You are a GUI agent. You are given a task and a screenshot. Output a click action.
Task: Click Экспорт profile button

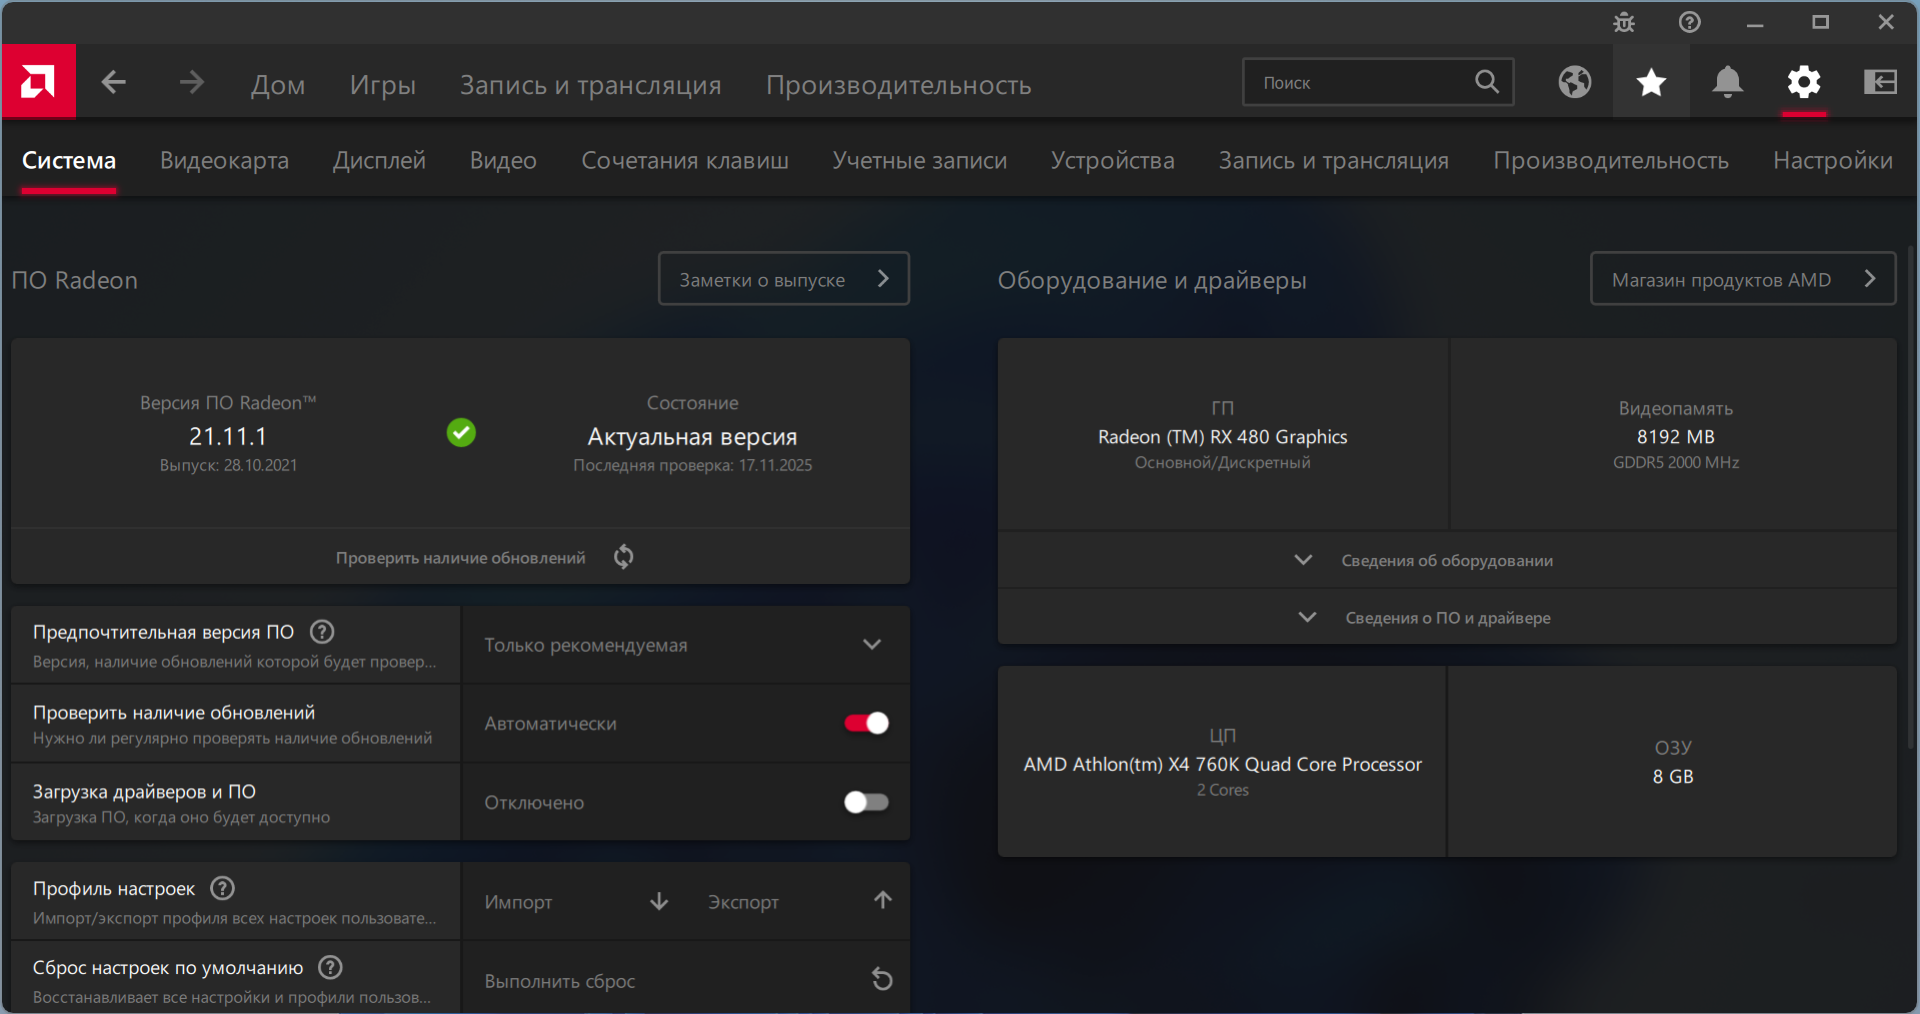(x=799, y=901)
